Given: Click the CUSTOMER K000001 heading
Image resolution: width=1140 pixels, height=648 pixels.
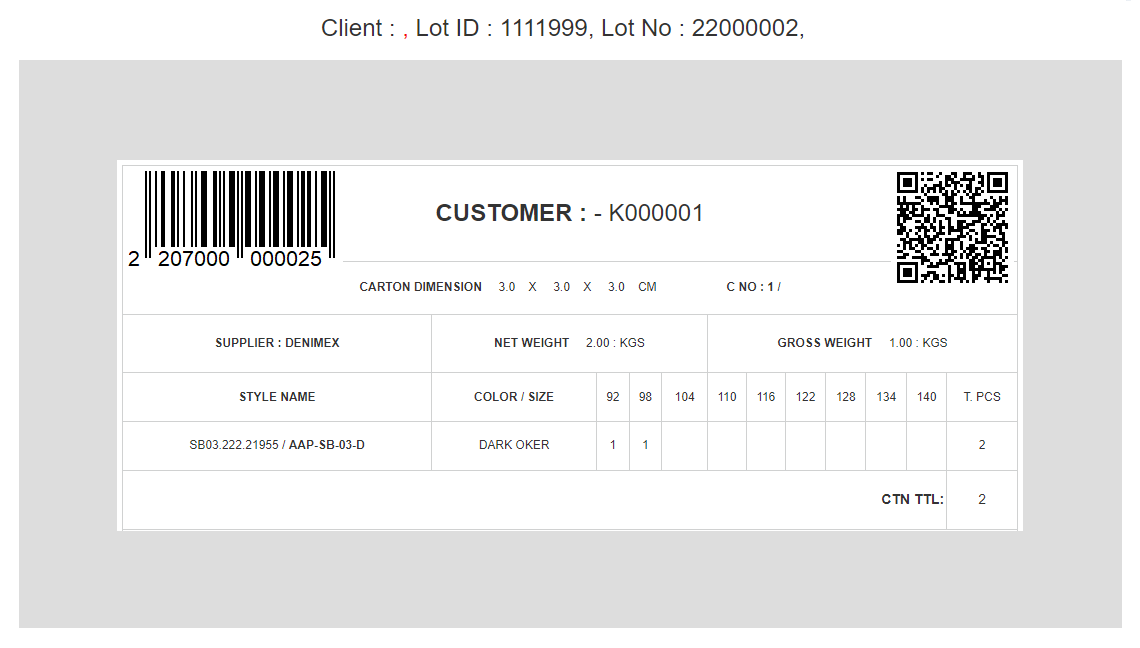Looking at the screenshot, I should (569, 213).
